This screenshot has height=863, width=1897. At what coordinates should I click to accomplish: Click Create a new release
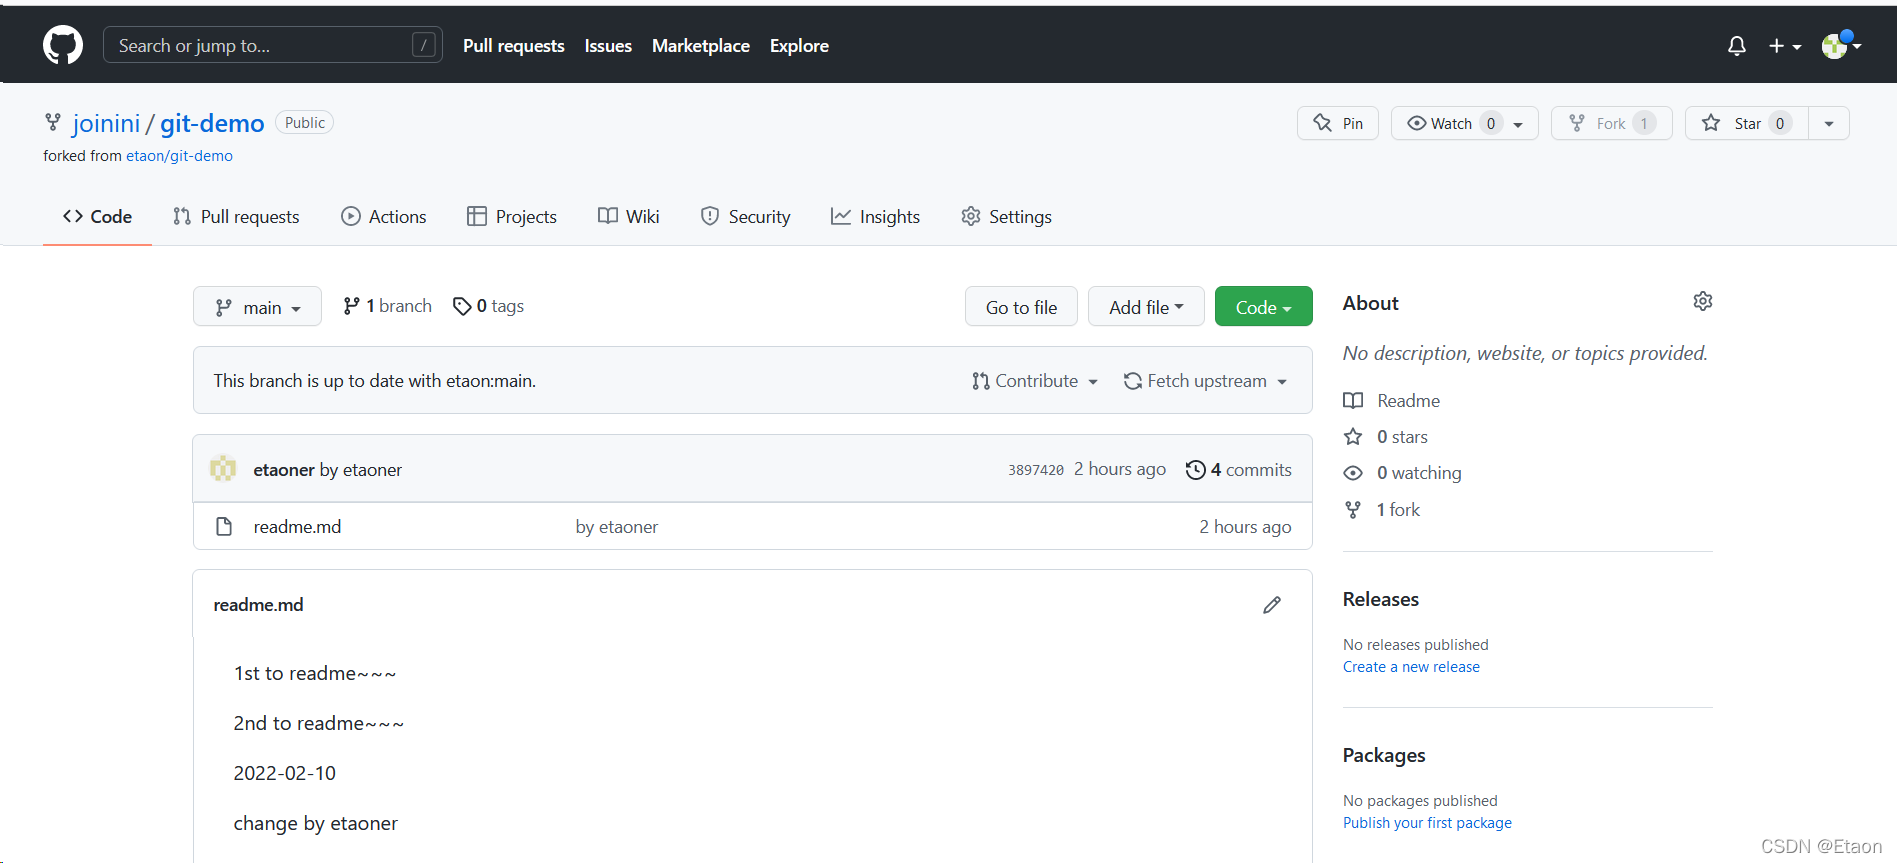(1411, 667)
